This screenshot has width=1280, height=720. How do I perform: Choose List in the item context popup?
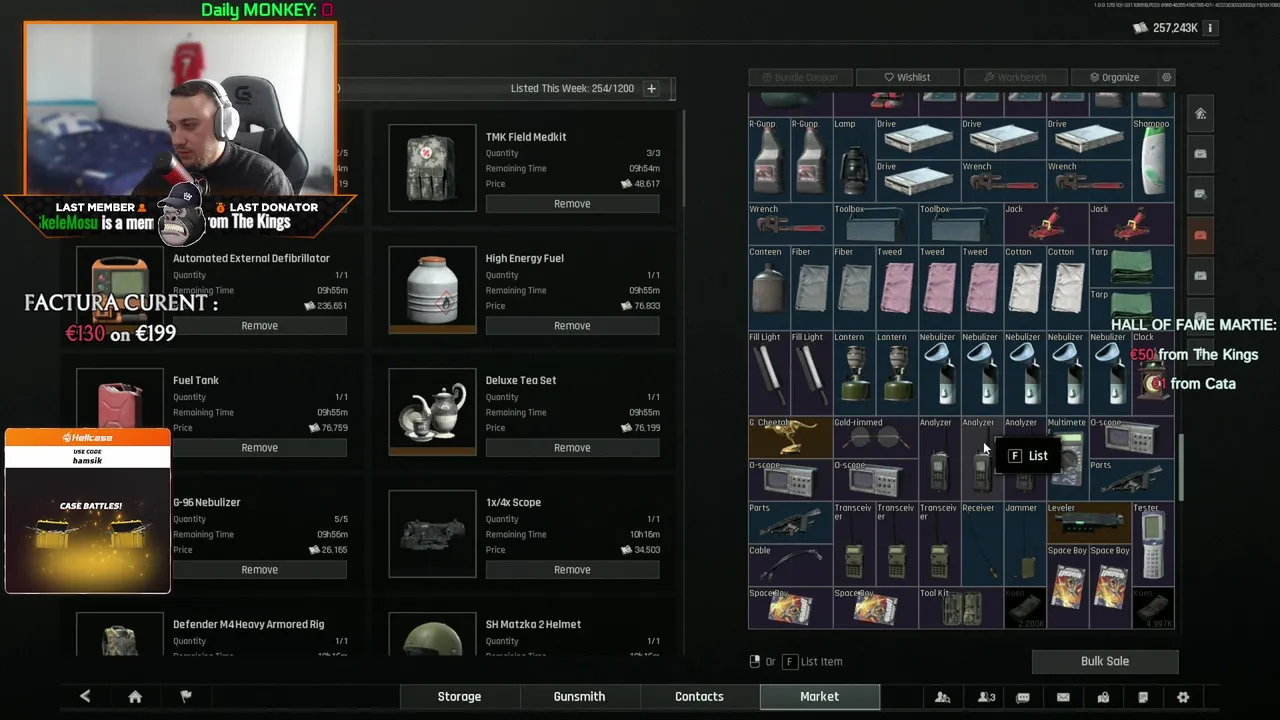click(x=1027, y=456)
